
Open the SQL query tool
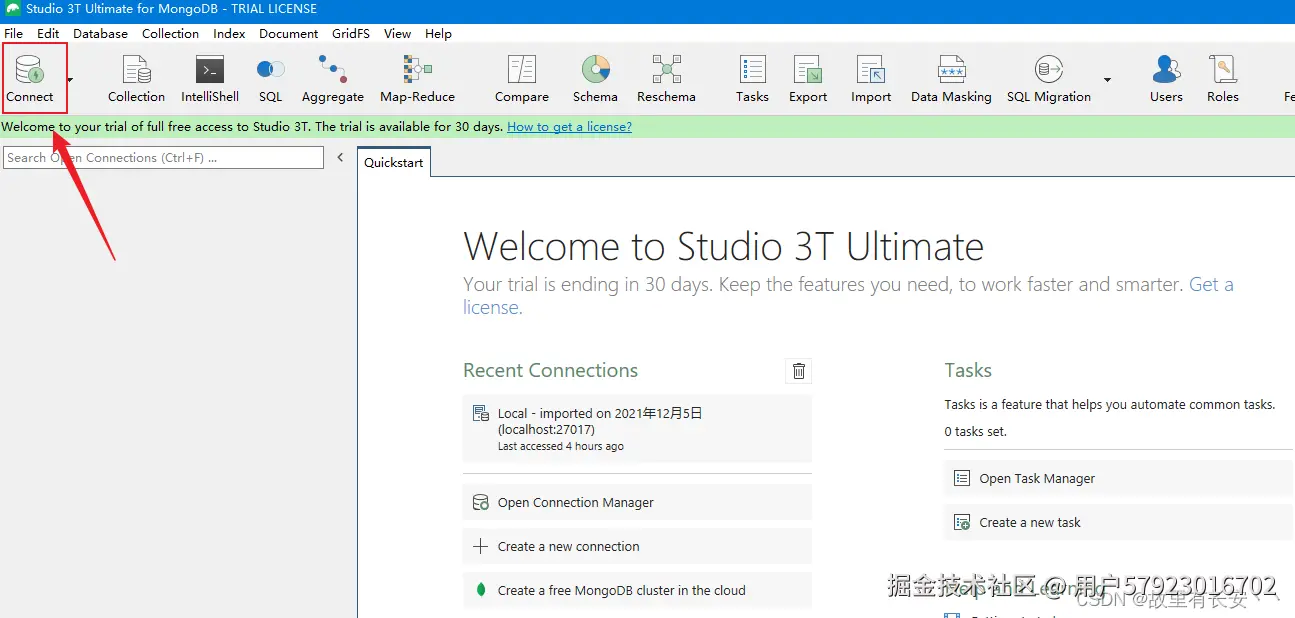(270, 78)
